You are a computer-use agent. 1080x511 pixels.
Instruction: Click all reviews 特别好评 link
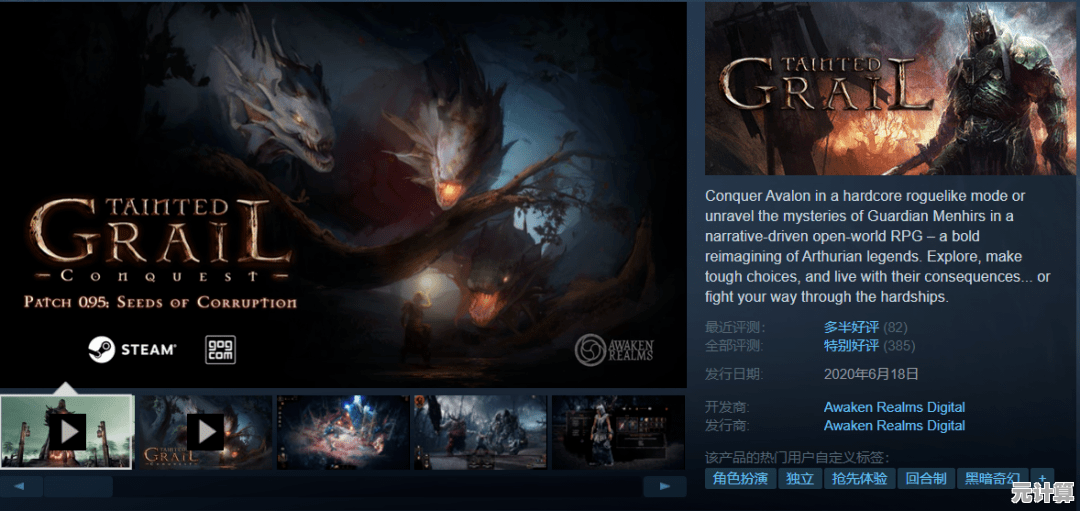coord(851,345)
